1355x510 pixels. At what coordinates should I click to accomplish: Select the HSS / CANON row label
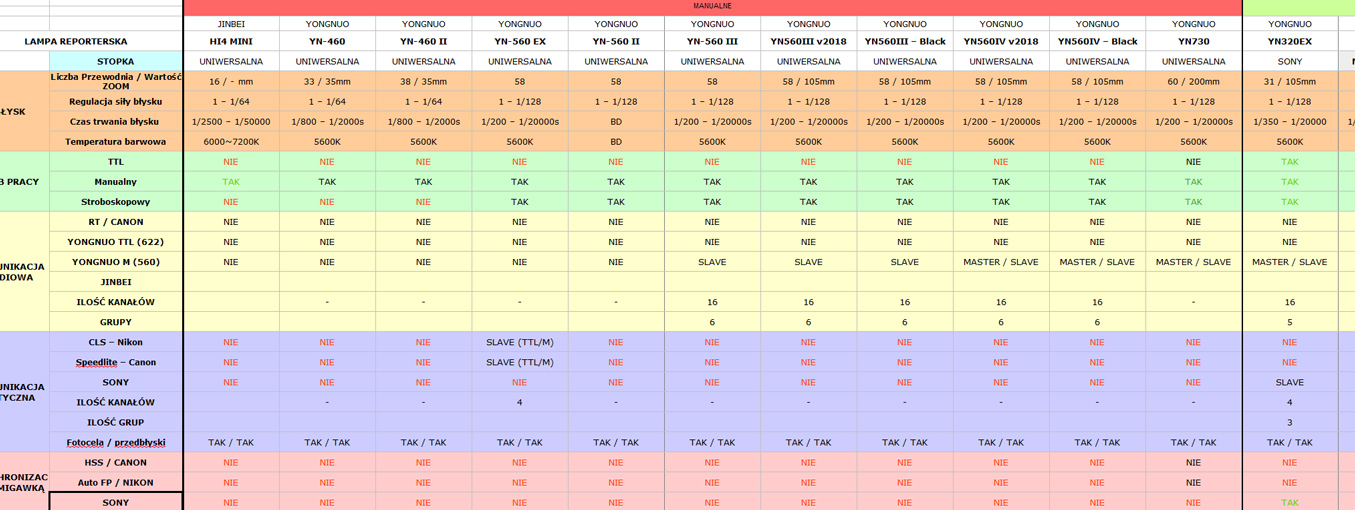[116, 462]
